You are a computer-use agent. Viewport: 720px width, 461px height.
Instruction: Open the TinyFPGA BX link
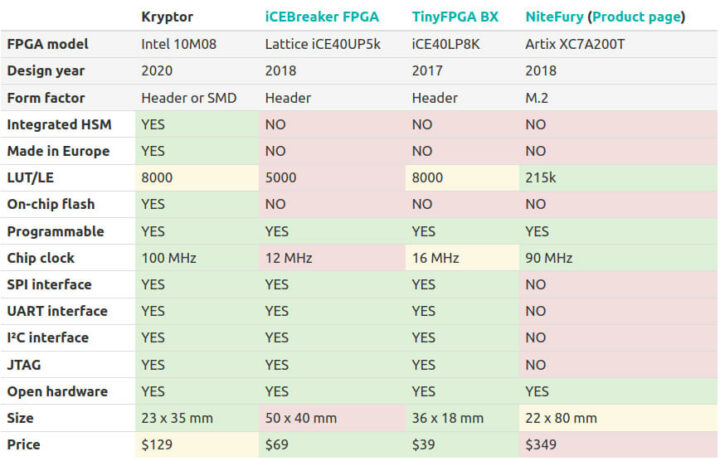pos(455,17)
